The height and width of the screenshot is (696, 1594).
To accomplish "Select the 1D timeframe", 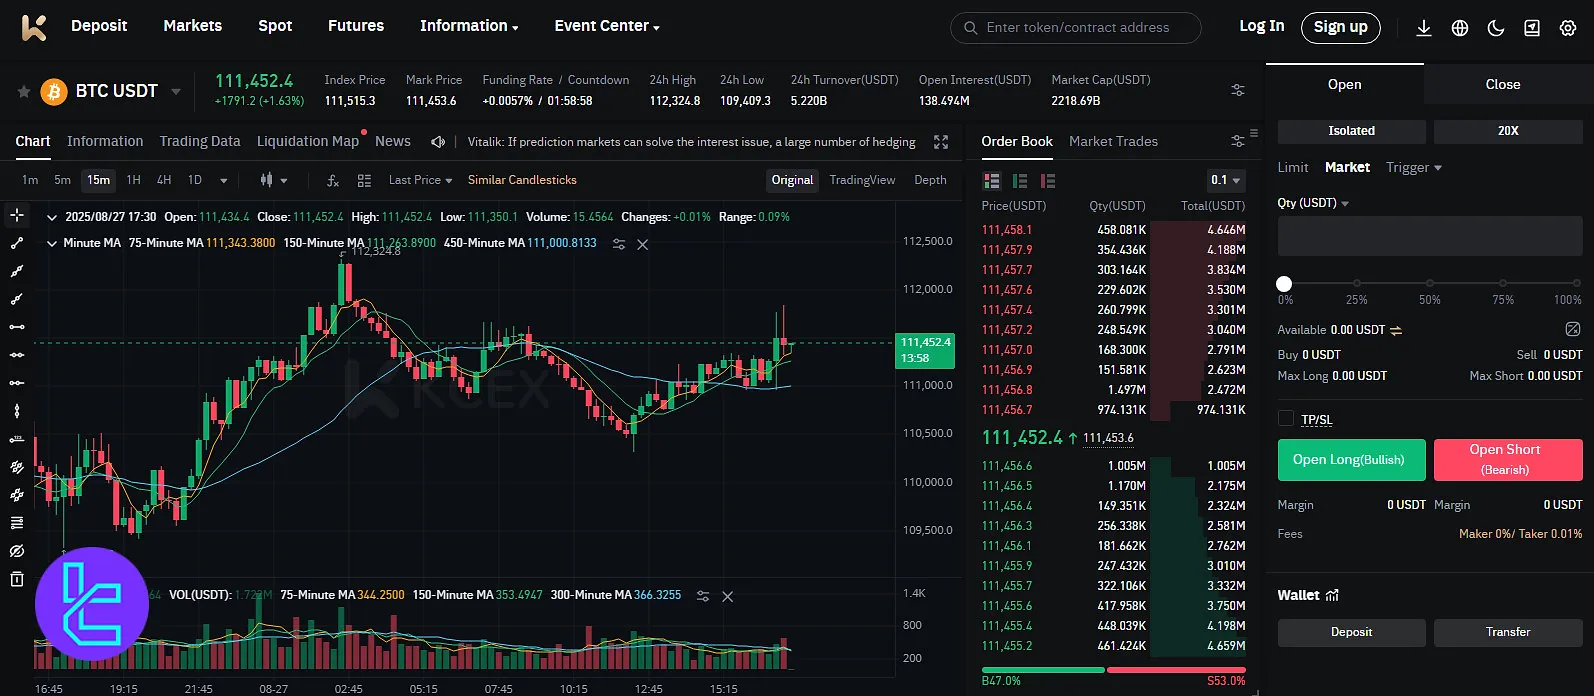I will [195, 180].
